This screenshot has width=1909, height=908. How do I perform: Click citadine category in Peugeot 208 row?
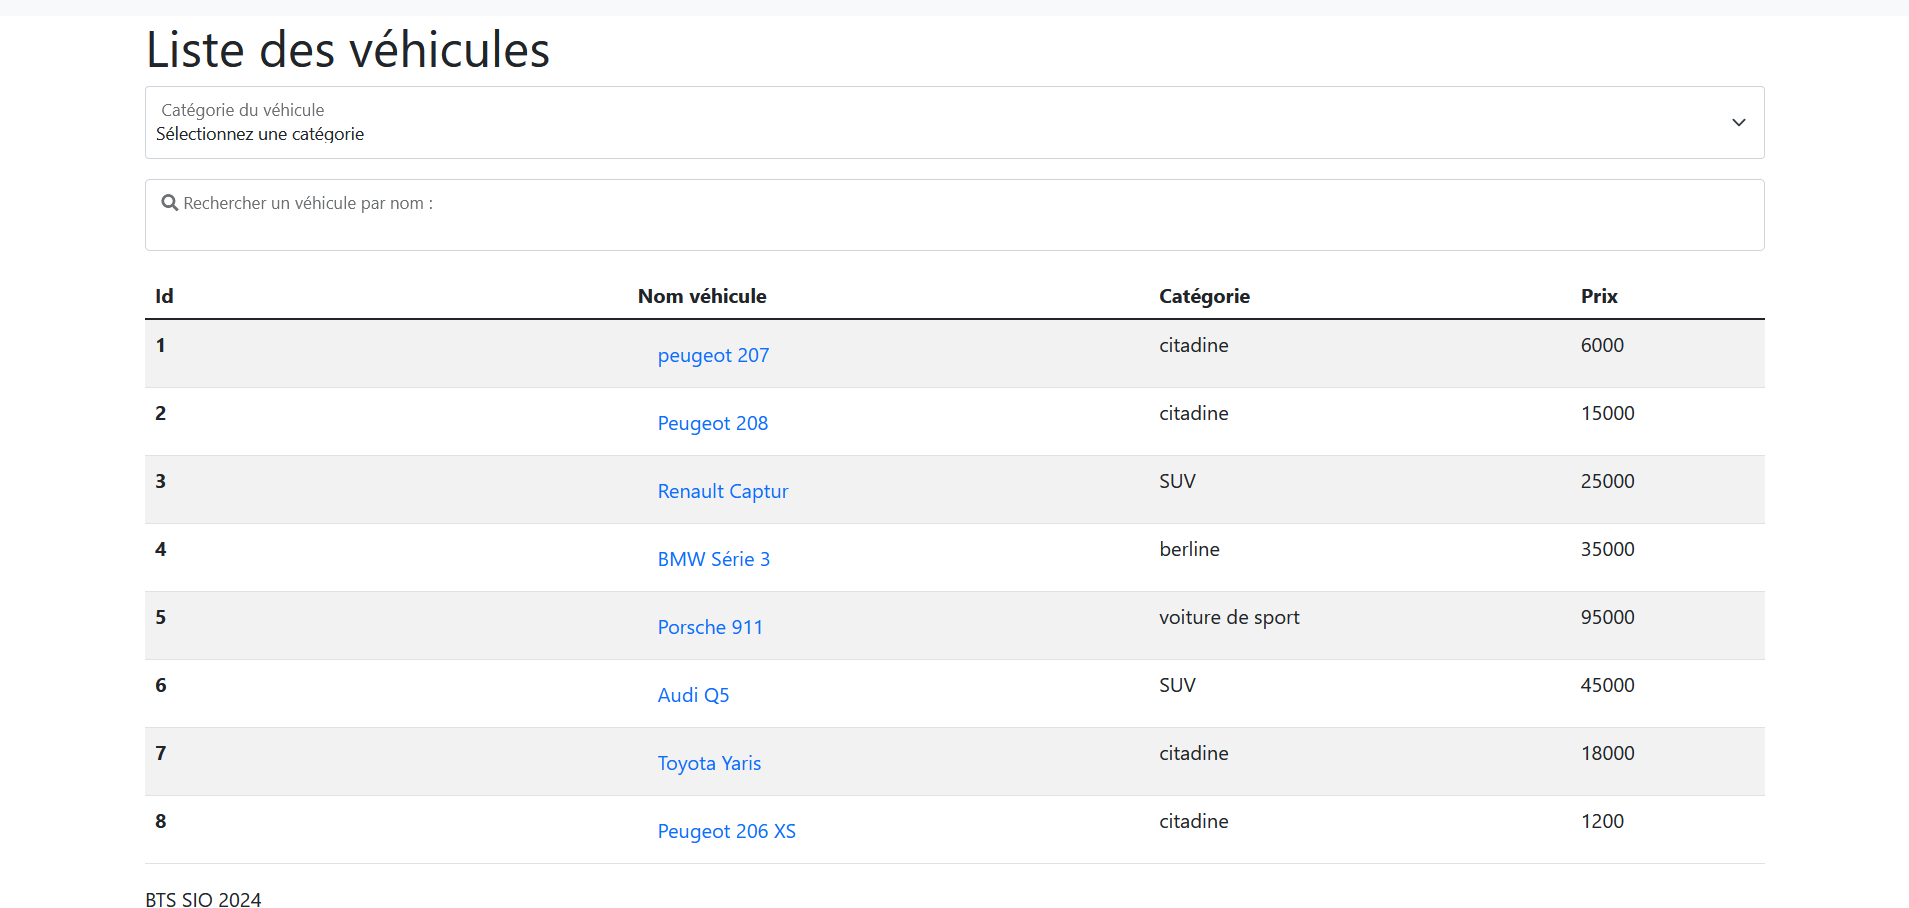(1193, 413)
